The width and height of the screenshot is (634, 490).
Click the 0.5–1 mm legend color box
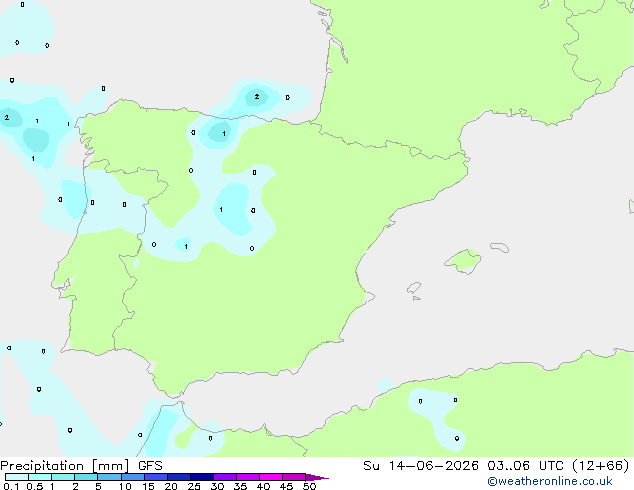(x=40, y=477)
